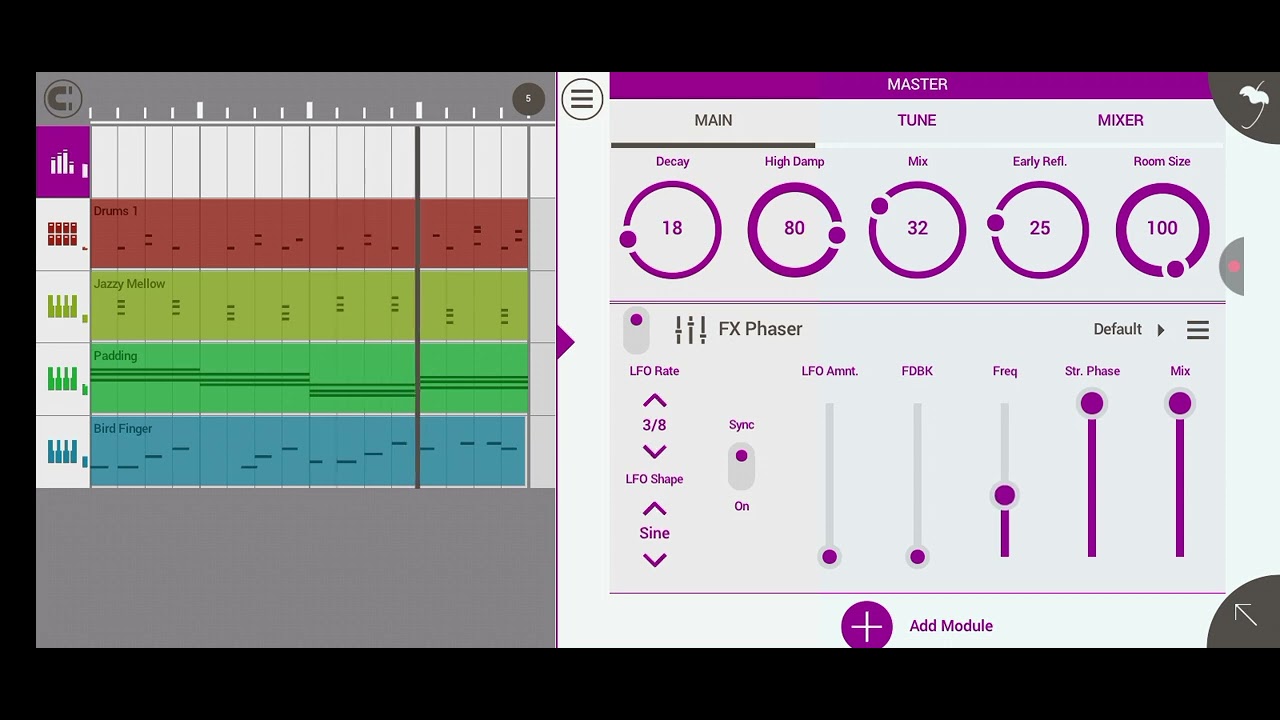Click the 3/8 LFO Rate value

pyautogui.click(x=654, y=425)
